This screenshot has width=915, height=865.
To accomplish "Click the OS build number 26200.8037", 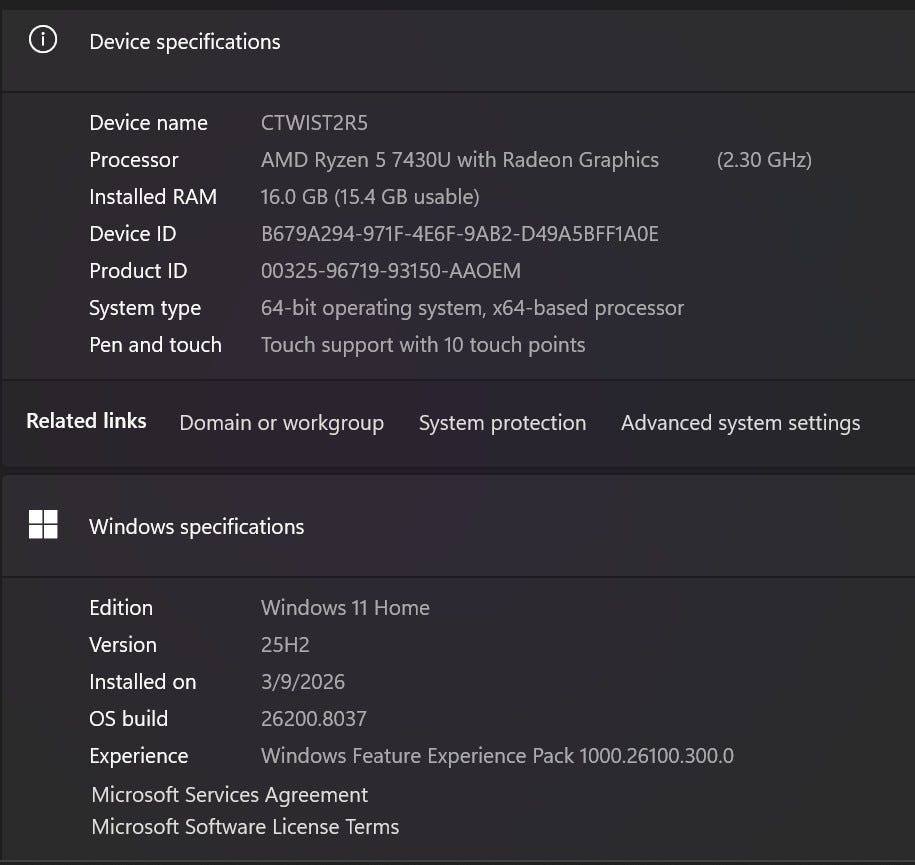I will click(313, 719).
